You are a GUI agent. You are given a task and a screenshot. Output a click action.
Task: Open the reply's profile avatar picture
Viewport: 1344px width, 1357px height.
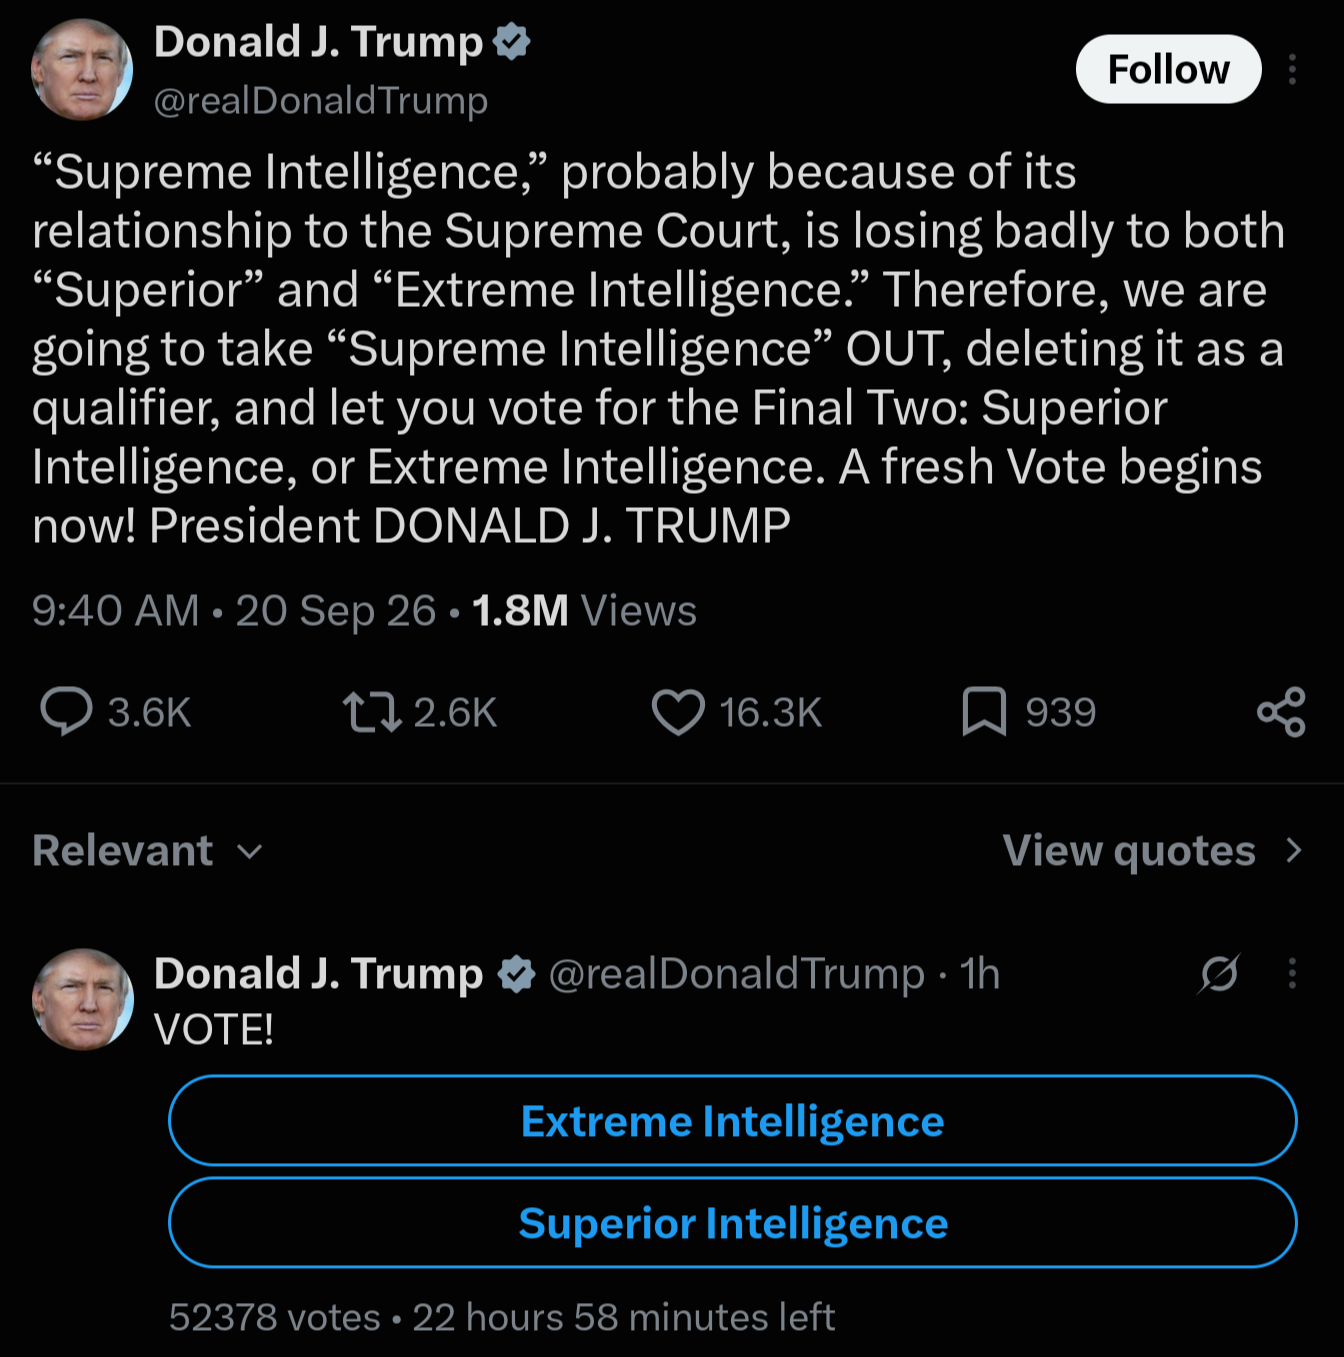(82, 999)
